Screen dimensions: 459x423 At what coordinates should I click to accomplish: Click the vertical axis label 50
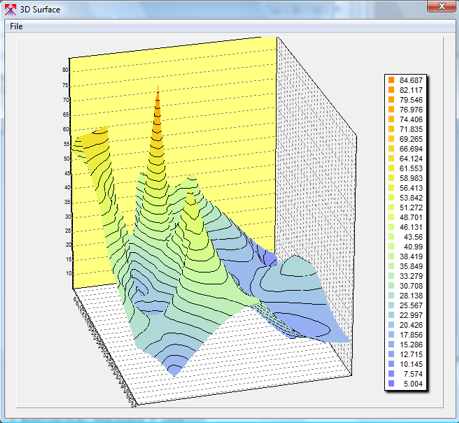pyautogui.click(x=66, y=159)
